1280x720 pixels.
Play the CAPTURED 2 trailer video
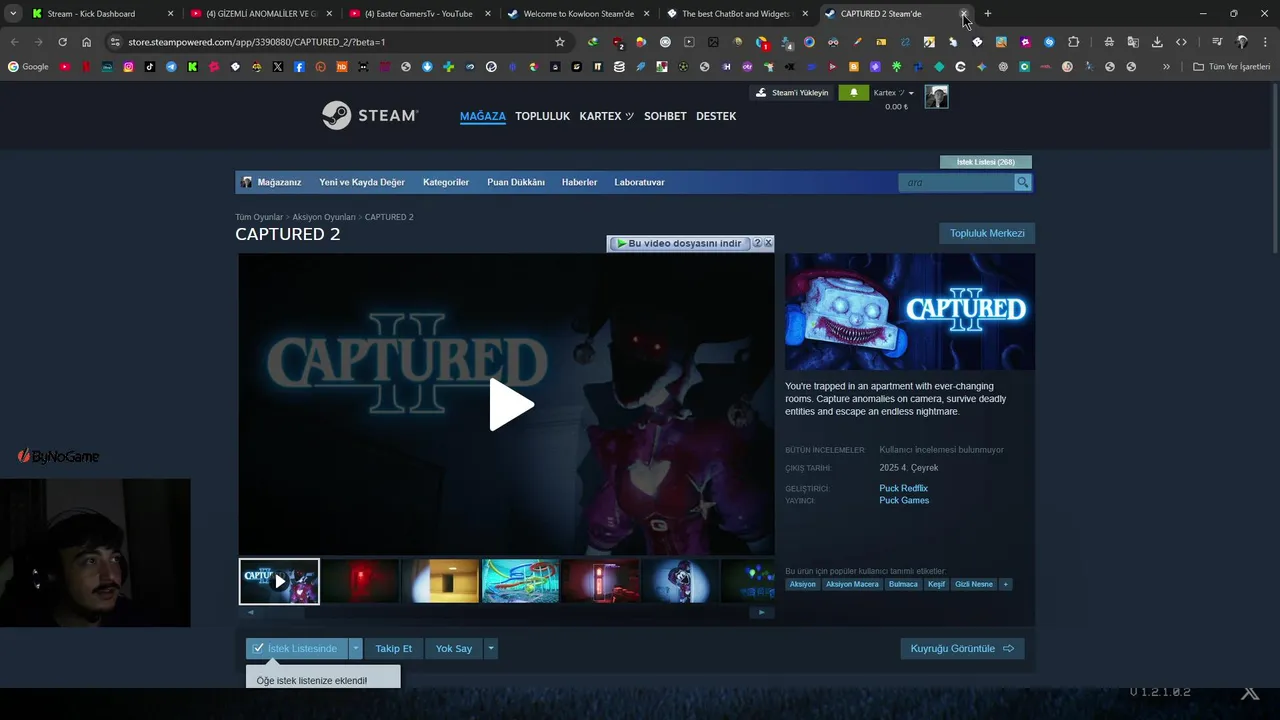(511, 405)
